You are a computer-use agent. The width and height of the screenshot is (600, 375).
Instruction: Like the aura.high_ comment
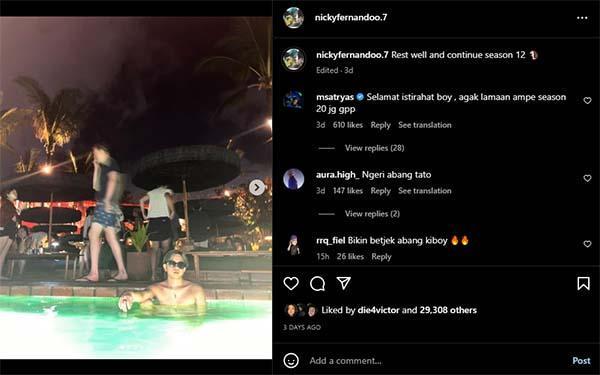tap(587, 178)
